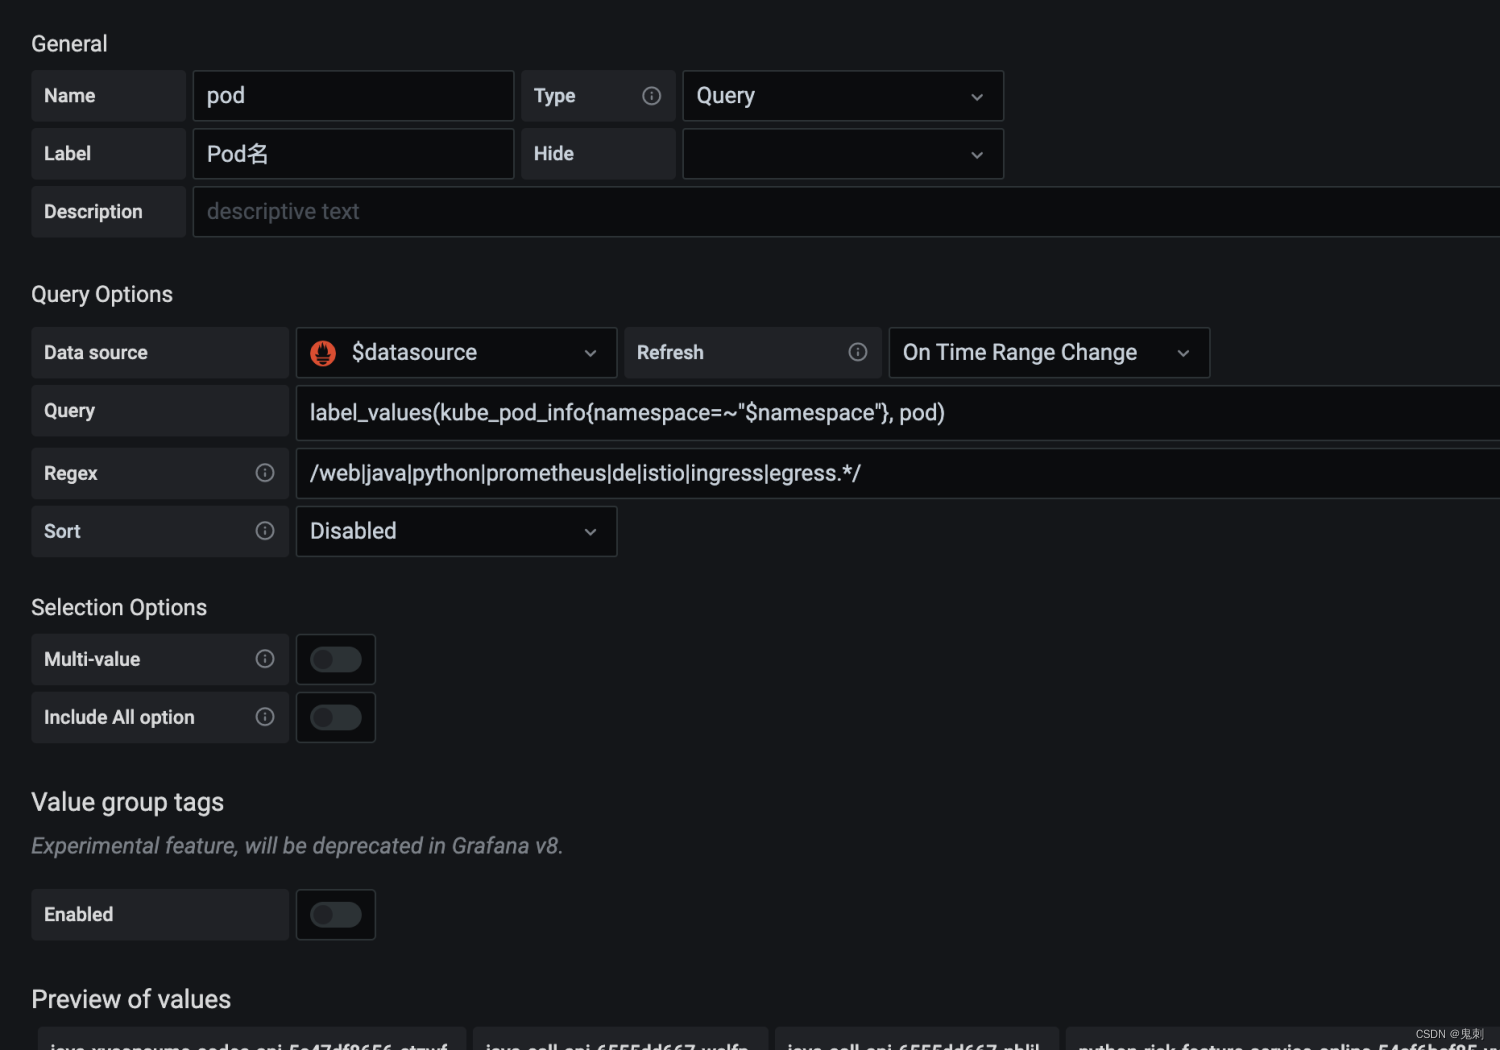Click the Prometheus datasource flame icon
This screenshot has width=1500, height=1050.
point(322,352)
